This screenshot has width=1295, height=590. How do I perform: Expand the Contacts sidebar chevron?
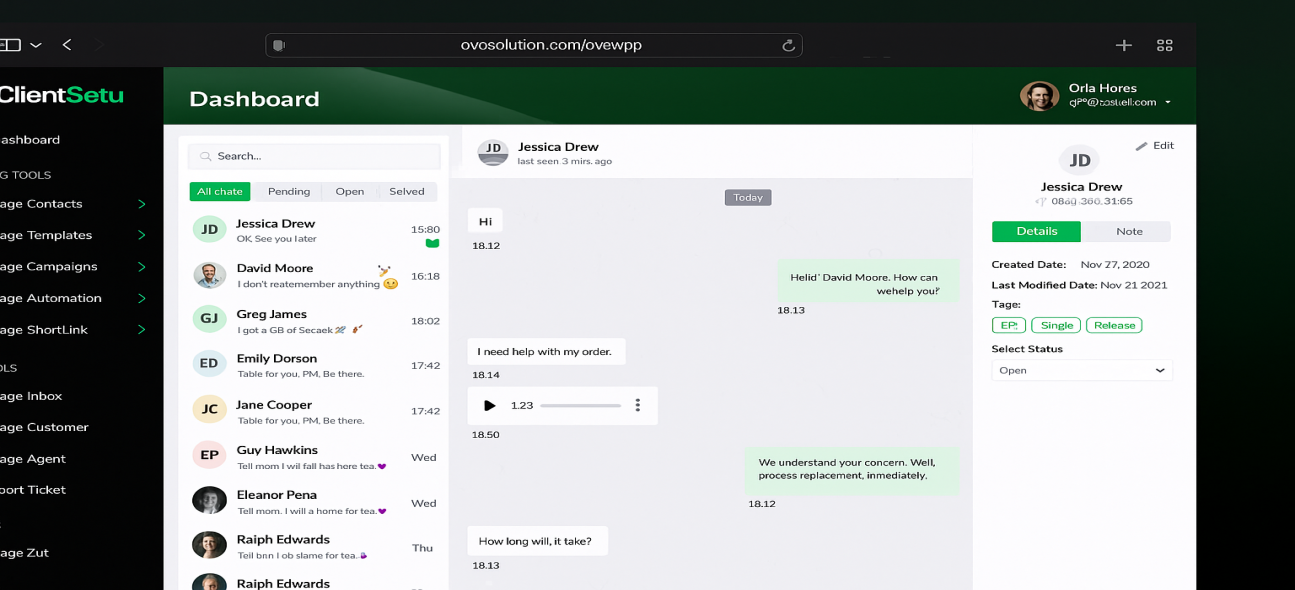pyautogui.click(x=141, y=204)
